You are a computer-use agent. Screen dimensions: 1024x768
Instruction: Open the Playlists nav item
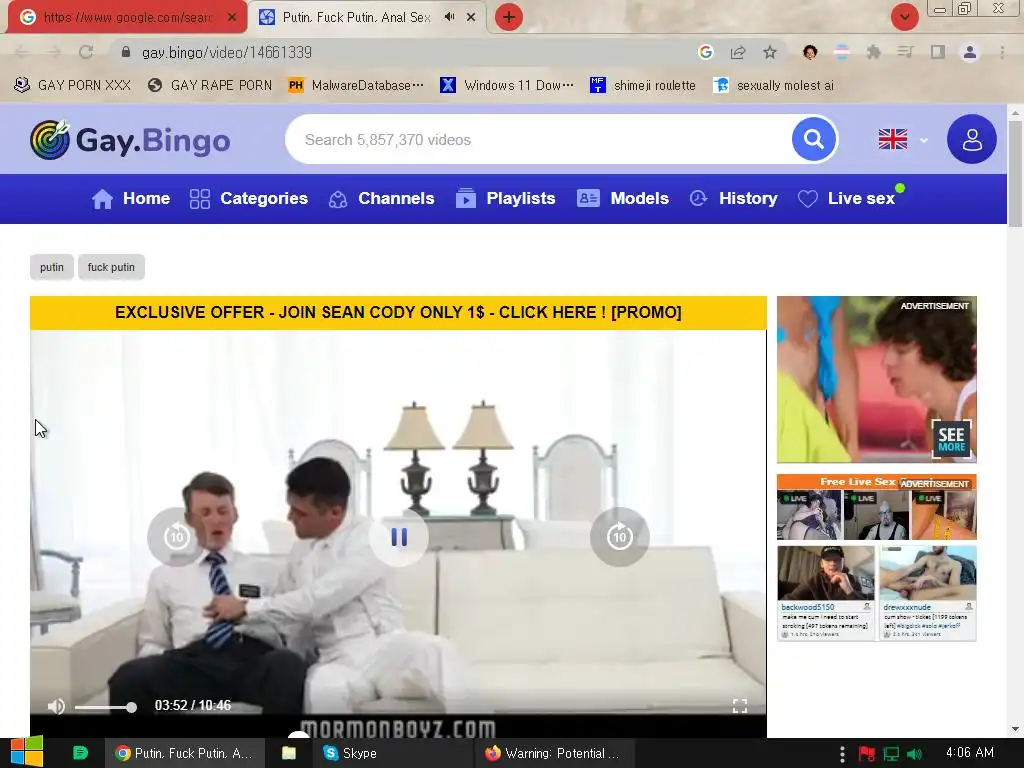[505, 199]
